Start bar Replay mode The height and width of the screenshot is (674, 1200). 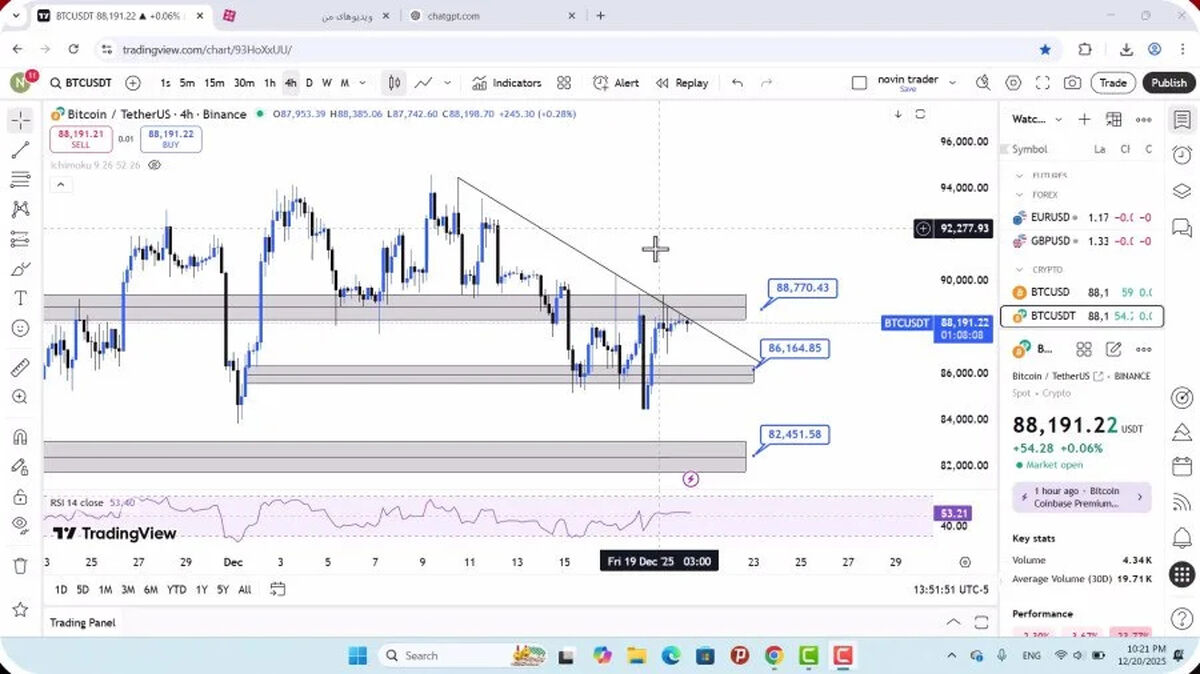coord(682,83)
